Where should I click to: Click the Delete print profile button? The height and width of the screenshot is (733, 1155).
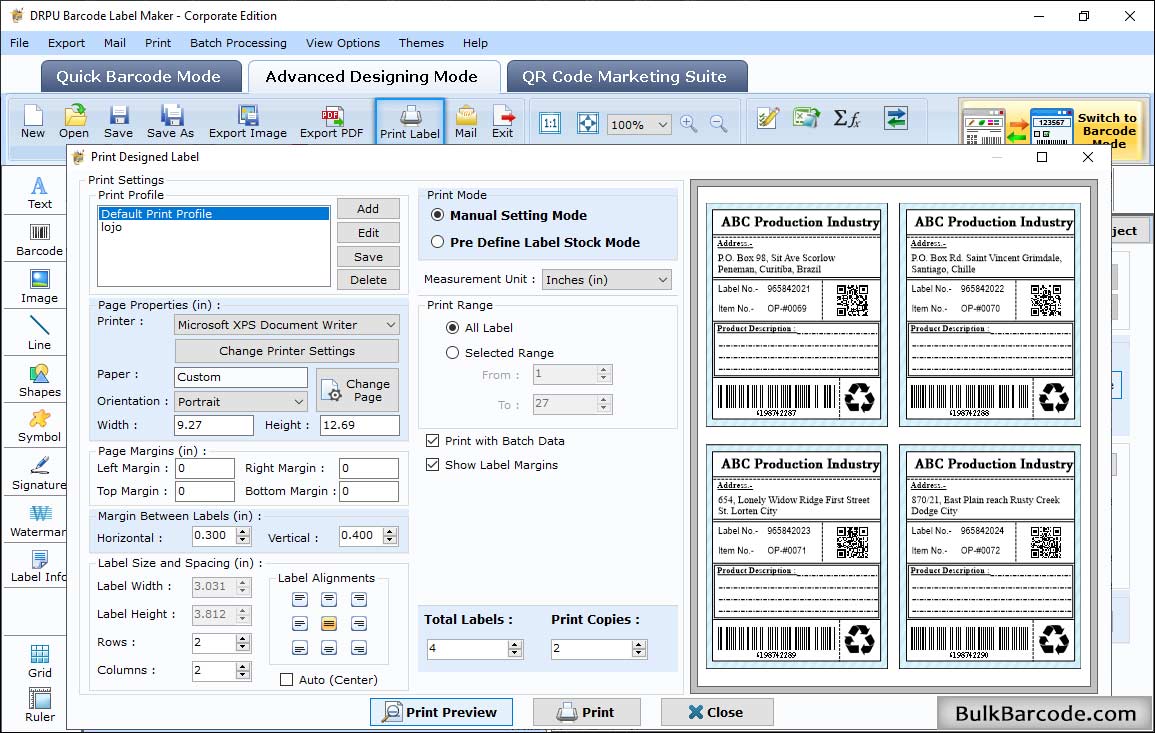coord(368,280)
